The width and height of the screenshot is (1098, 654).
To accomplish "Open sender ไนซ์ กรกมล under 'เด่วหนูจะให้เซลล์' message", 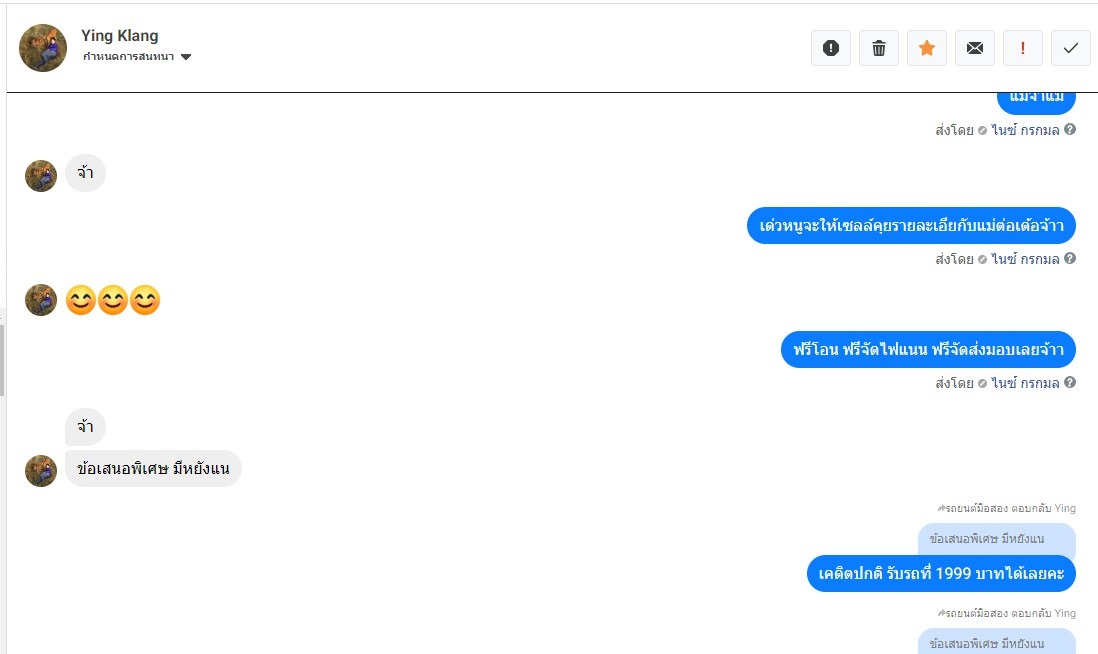I will 1025,259.
